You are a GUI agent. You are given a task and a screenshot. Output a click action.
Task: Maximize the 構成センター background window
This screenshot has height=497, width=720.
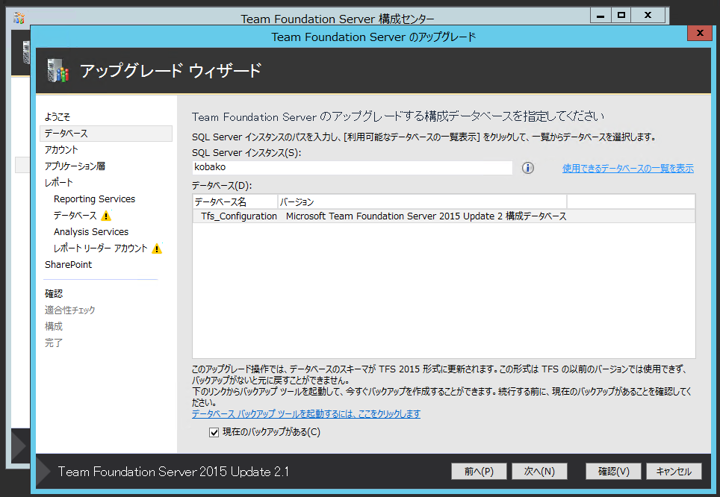(x=621, y=15)
